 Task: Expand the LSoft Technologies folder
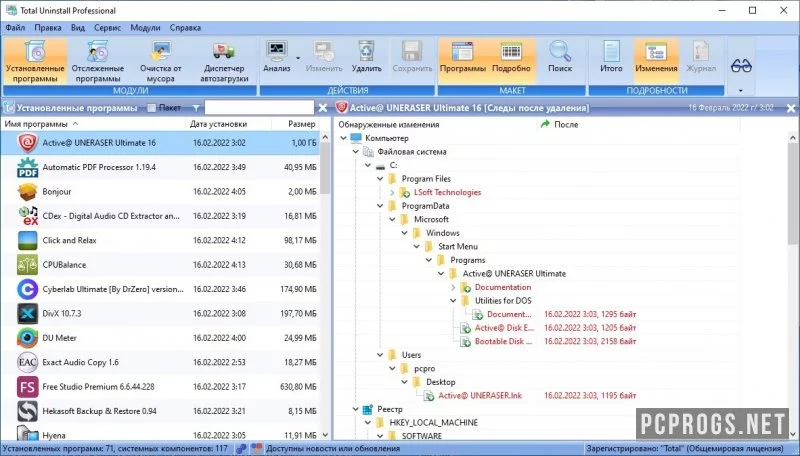392,192
